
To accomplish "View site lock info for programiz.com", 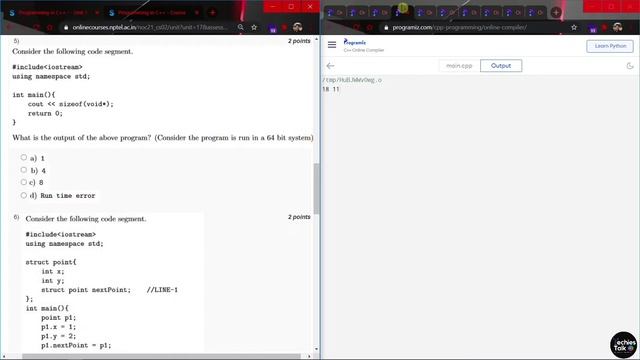I will [386, 27].
